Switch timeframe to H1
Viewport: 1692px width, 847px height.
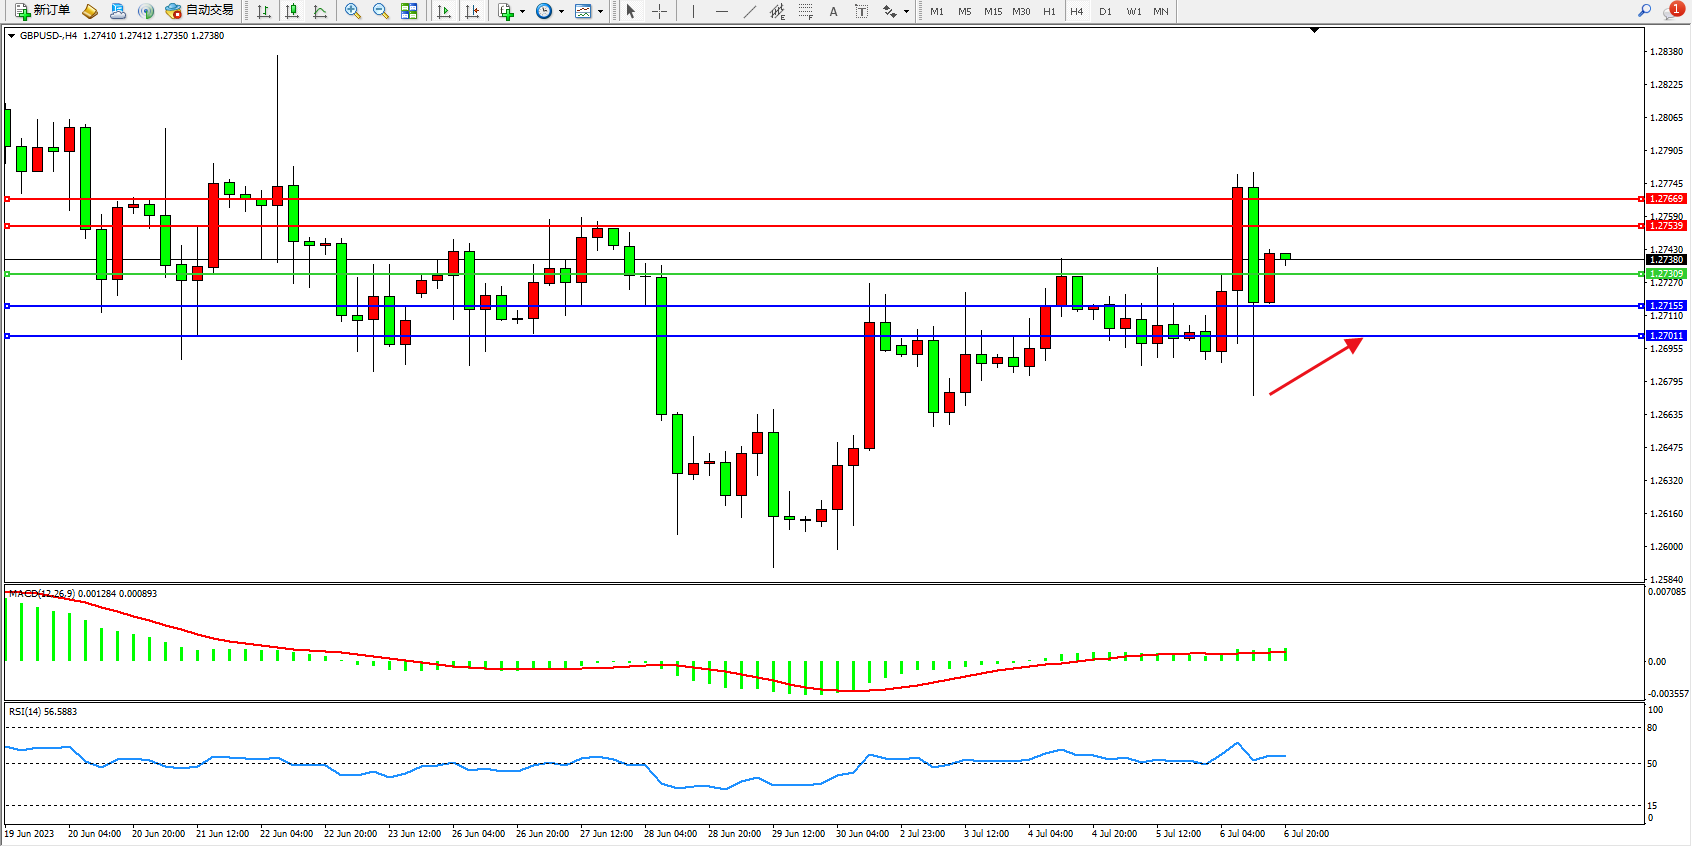1049,11
